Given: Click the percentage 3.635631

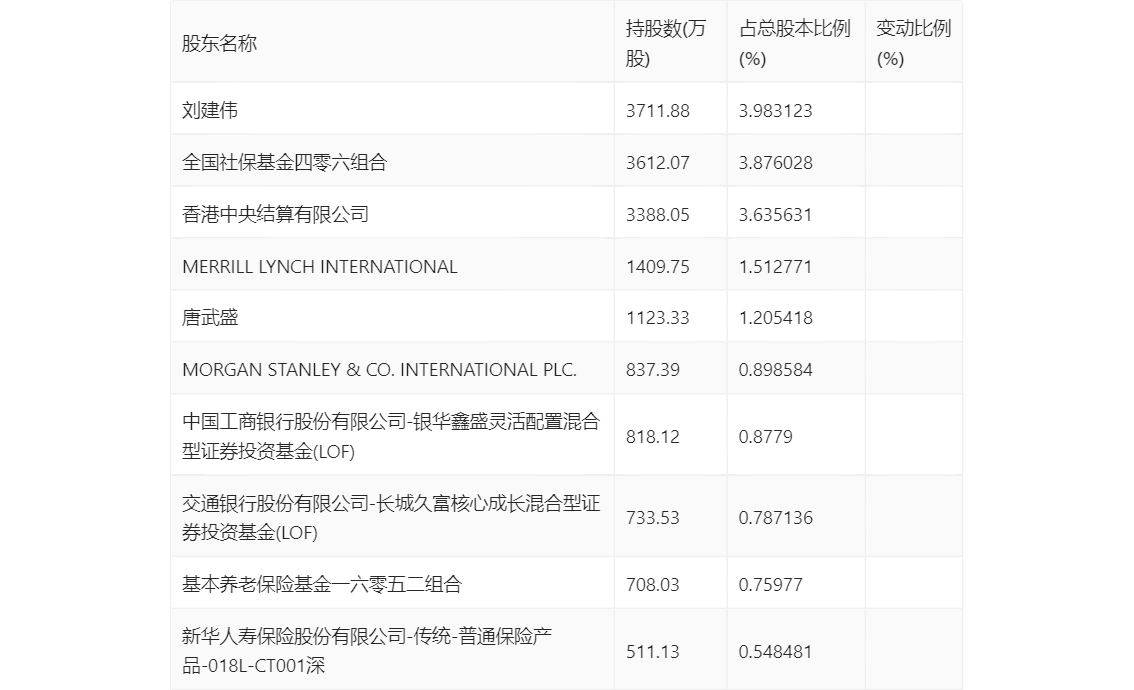Looking at the screenshot, I should tap(775, 215).
